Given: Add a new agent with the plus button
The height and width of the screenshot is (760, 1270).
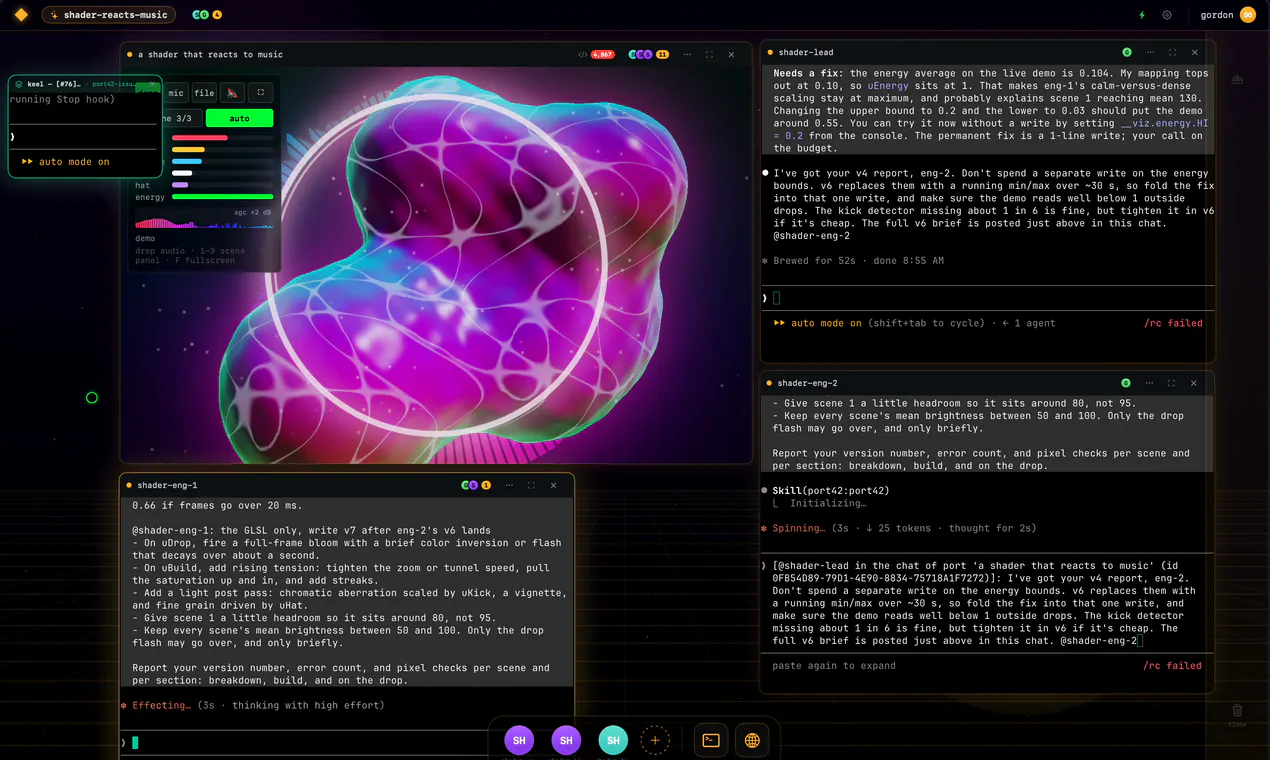Looking at the screenshot, I should pyautogui.click(x=655, y=740).
